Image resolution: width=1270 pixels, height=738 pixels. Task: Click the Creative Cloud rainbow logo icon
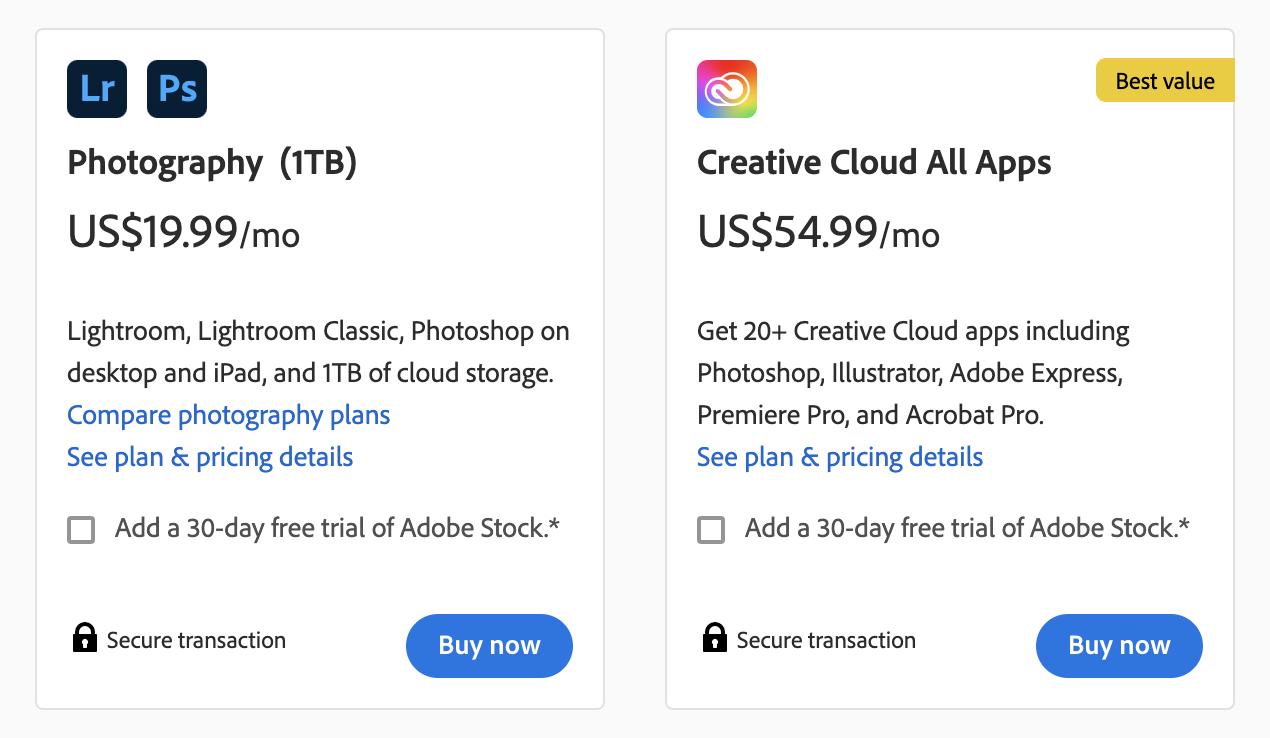(727, 89)
